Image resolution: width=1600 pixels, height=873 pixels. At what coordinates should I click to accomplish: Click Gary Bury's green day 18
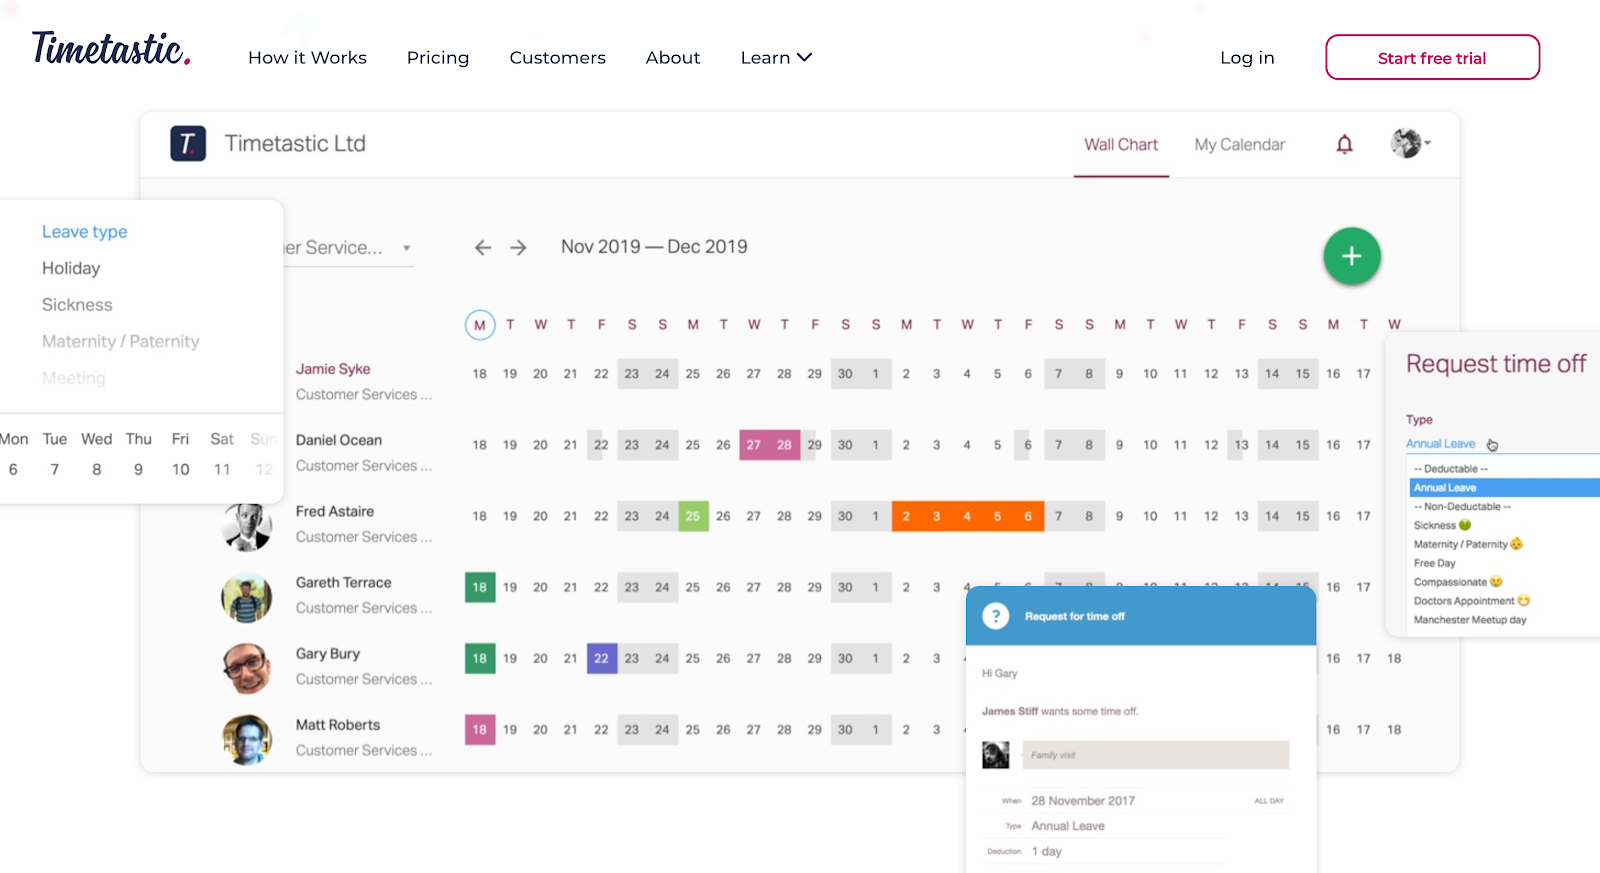click(x=480, y=658)
